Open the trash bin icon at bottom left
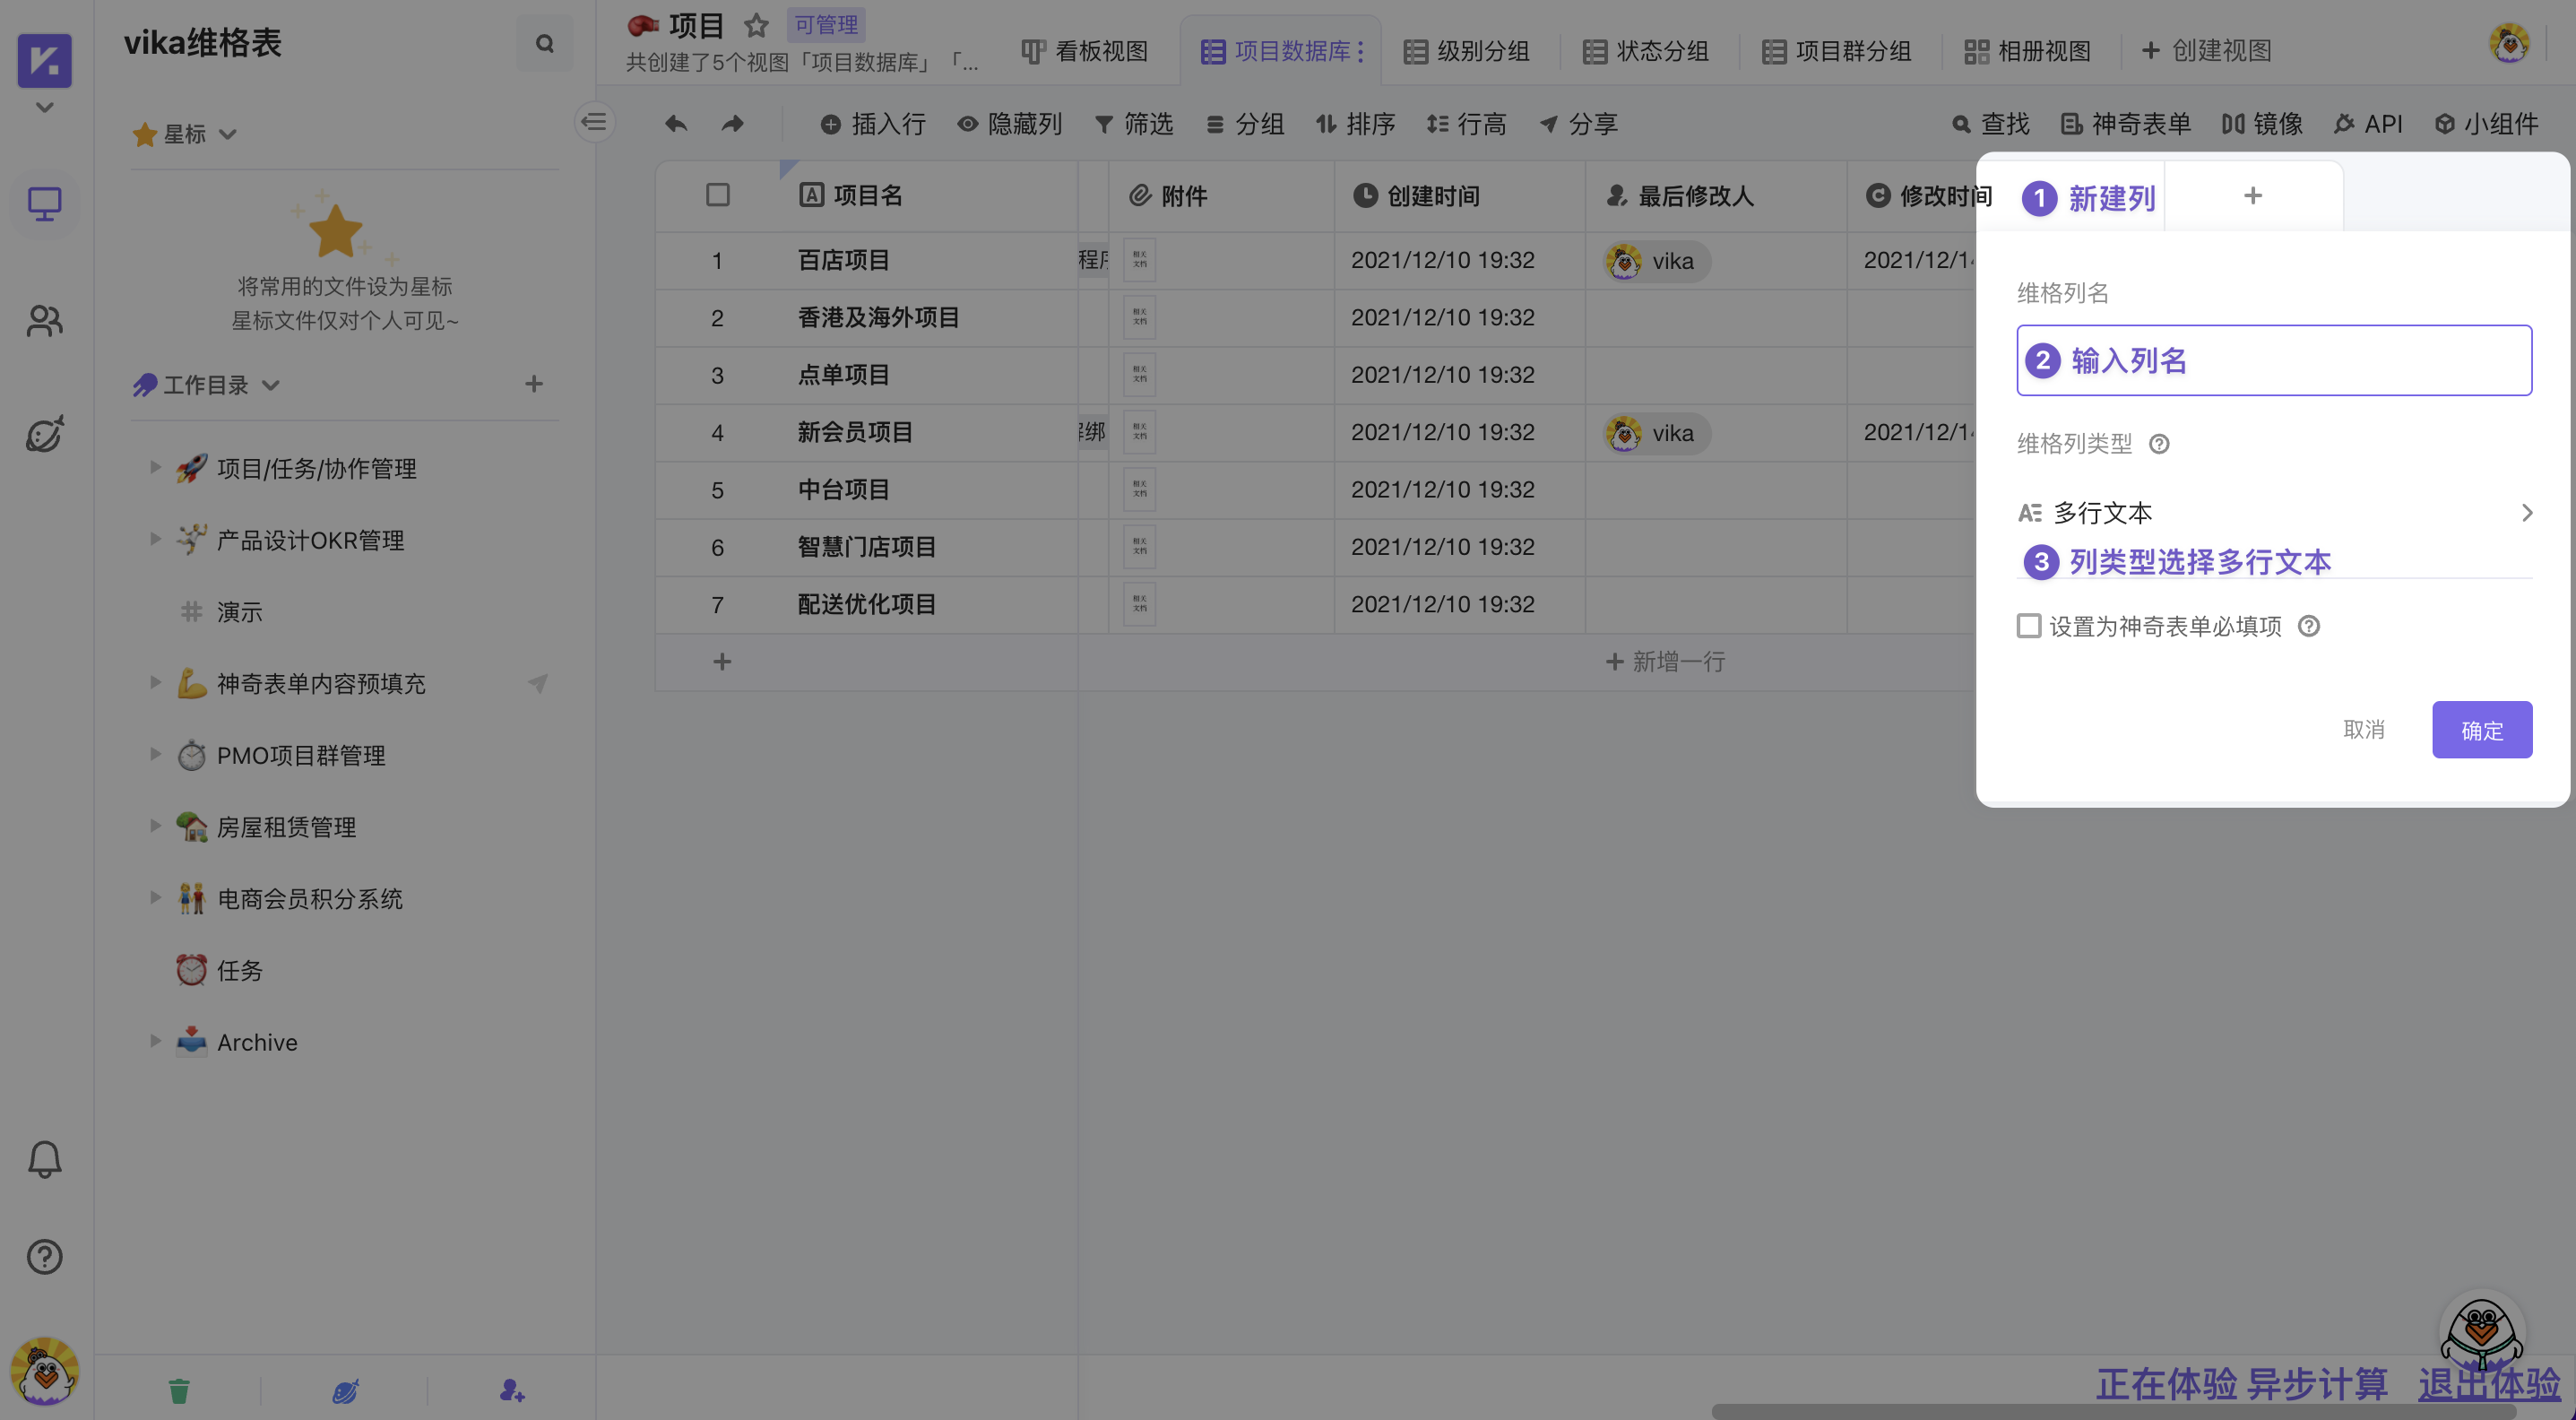The image size is (2576, 1420). (178, 1390)
